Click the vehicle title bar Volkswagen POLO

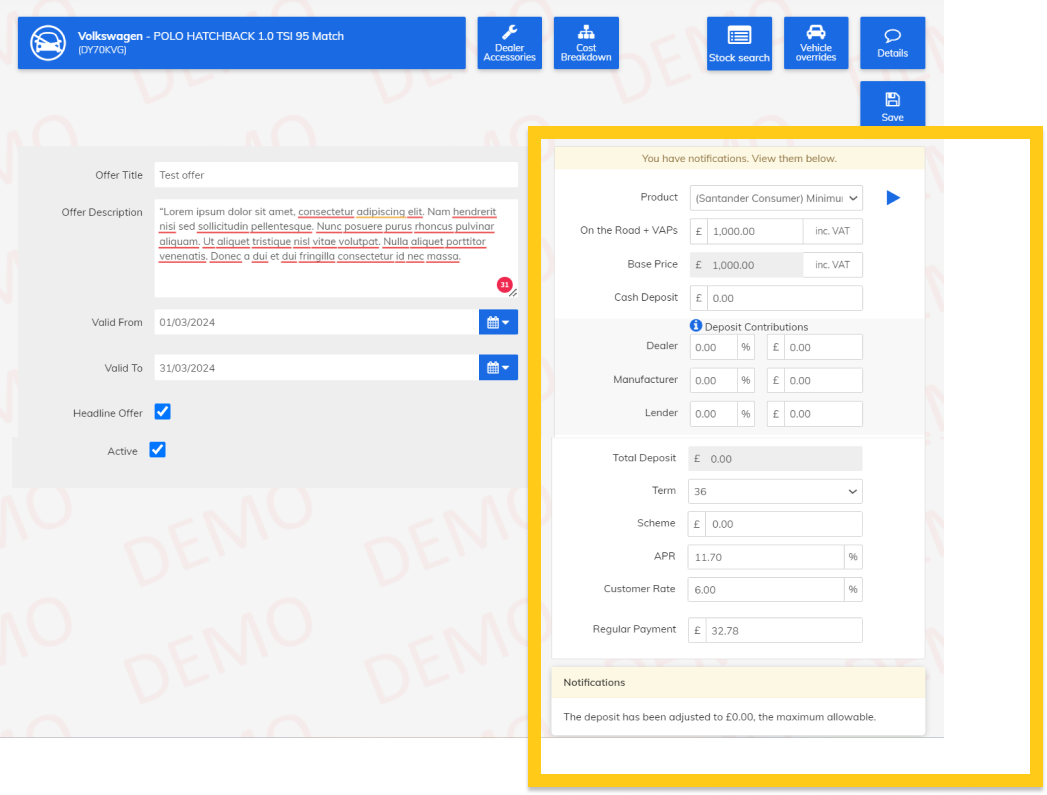click(x=242, y=43)
